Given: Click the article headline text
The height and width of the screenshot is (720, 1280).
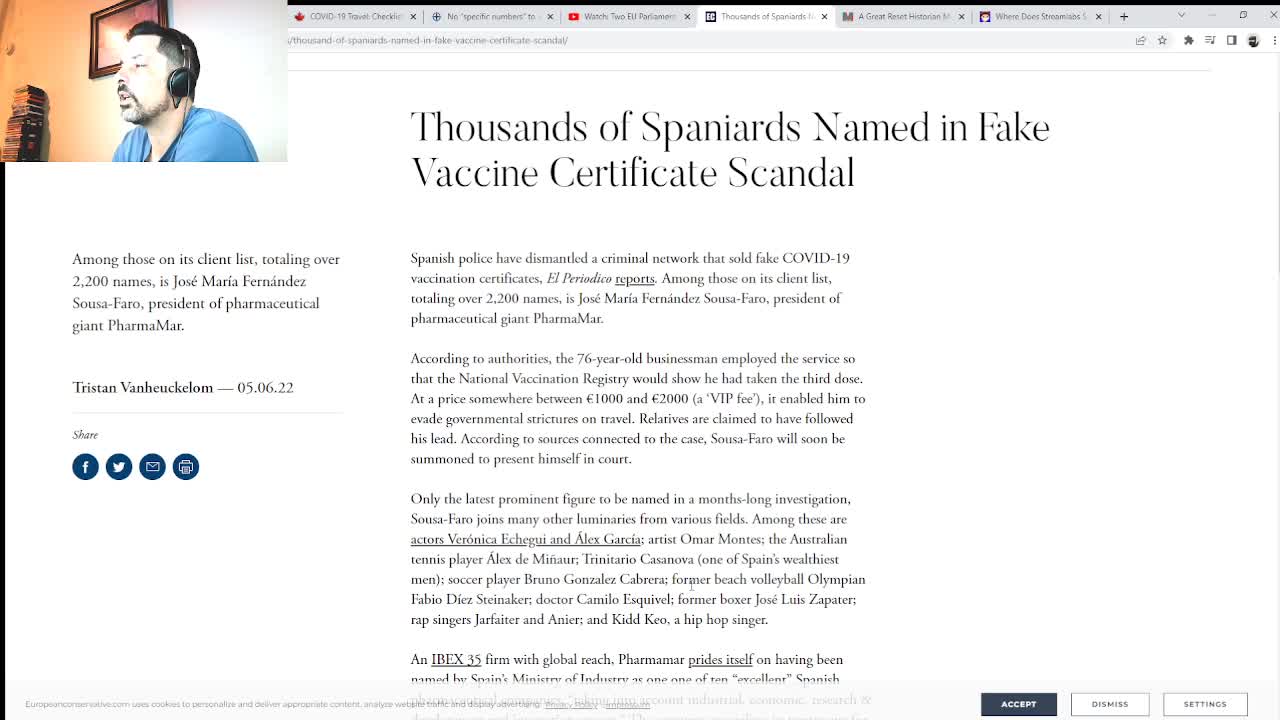Looking at the screenshot, I should [730, 150].
